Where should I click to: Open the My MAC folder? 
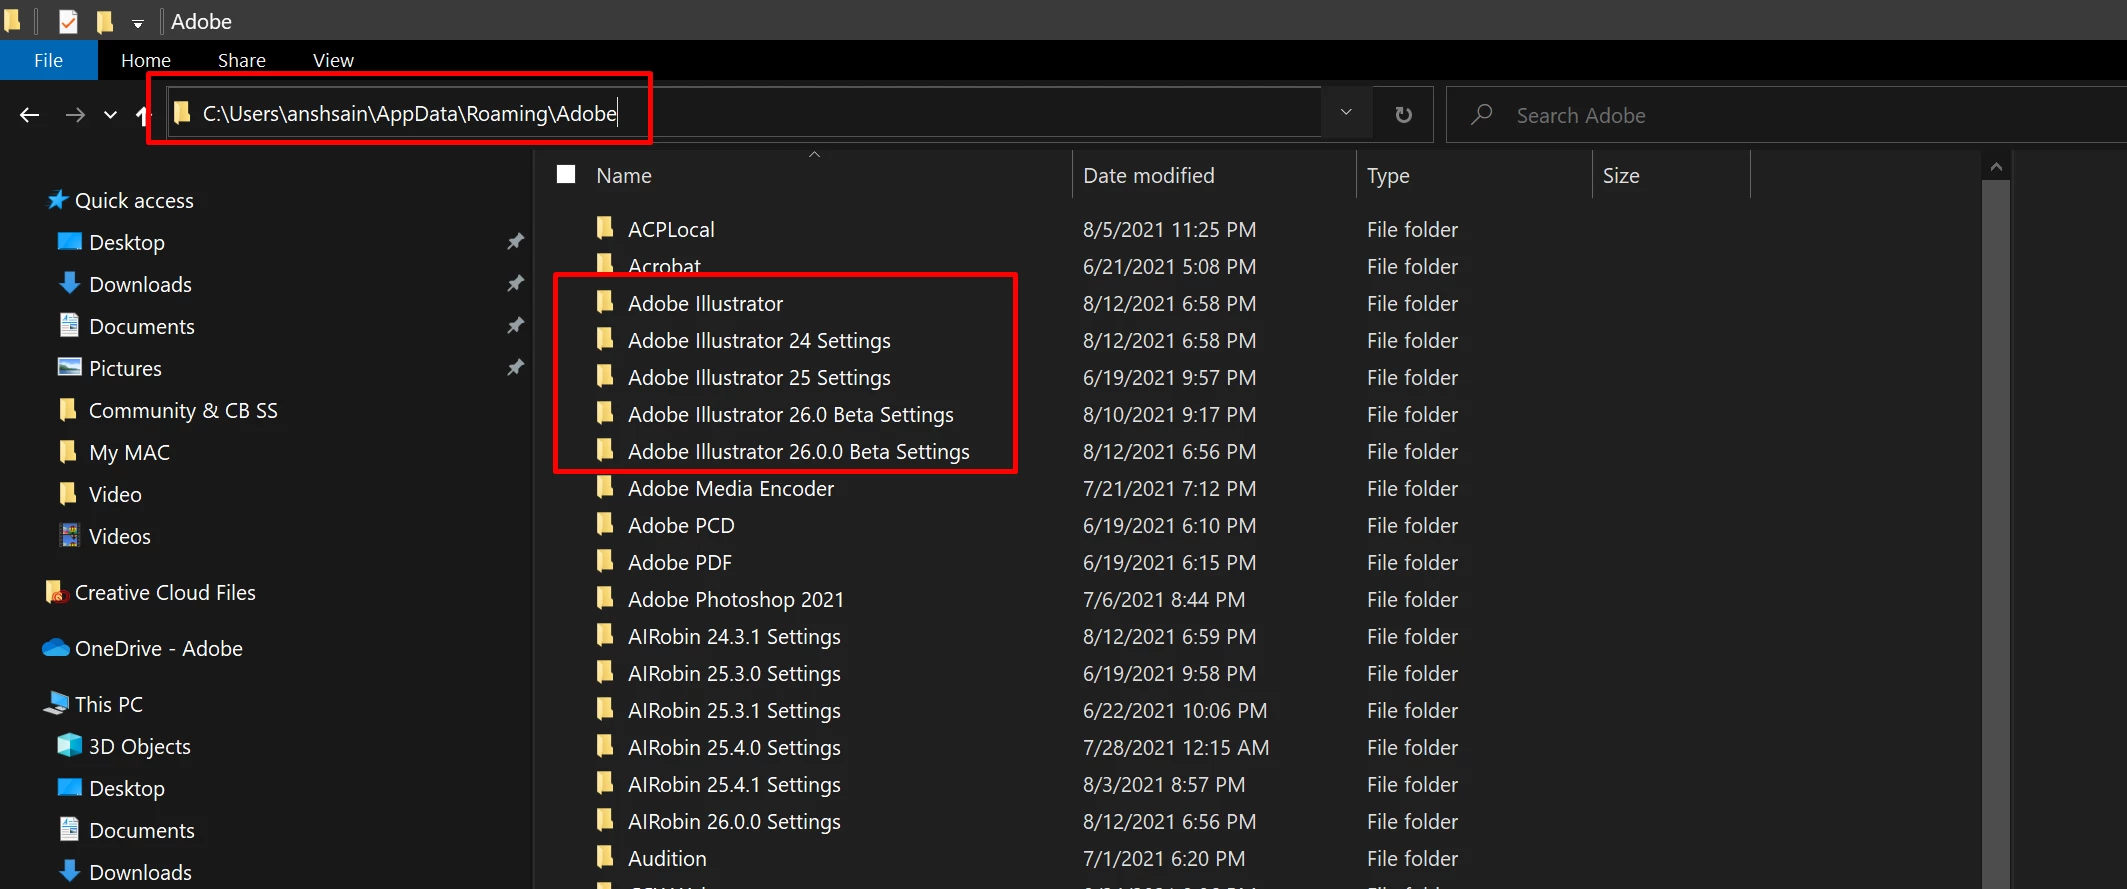(128, 452)
